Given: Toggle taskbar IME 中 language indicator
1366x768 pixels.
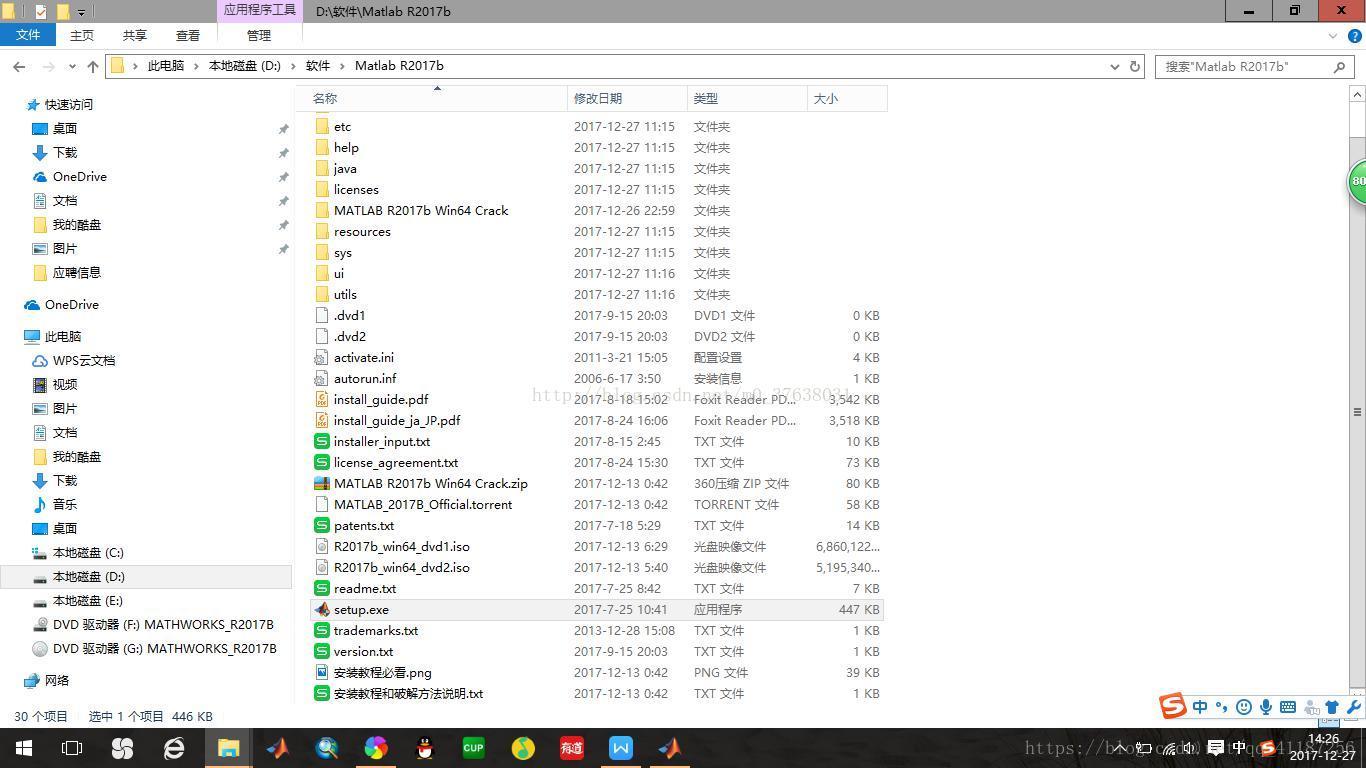Looking at the screenshot, I should (1239, 747).
